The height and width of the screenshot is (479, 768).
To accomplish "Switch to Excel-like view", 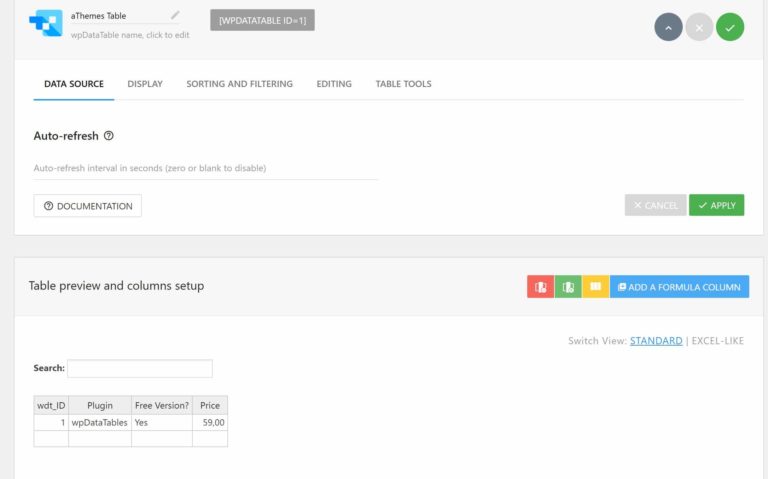I will pos(718,340).
